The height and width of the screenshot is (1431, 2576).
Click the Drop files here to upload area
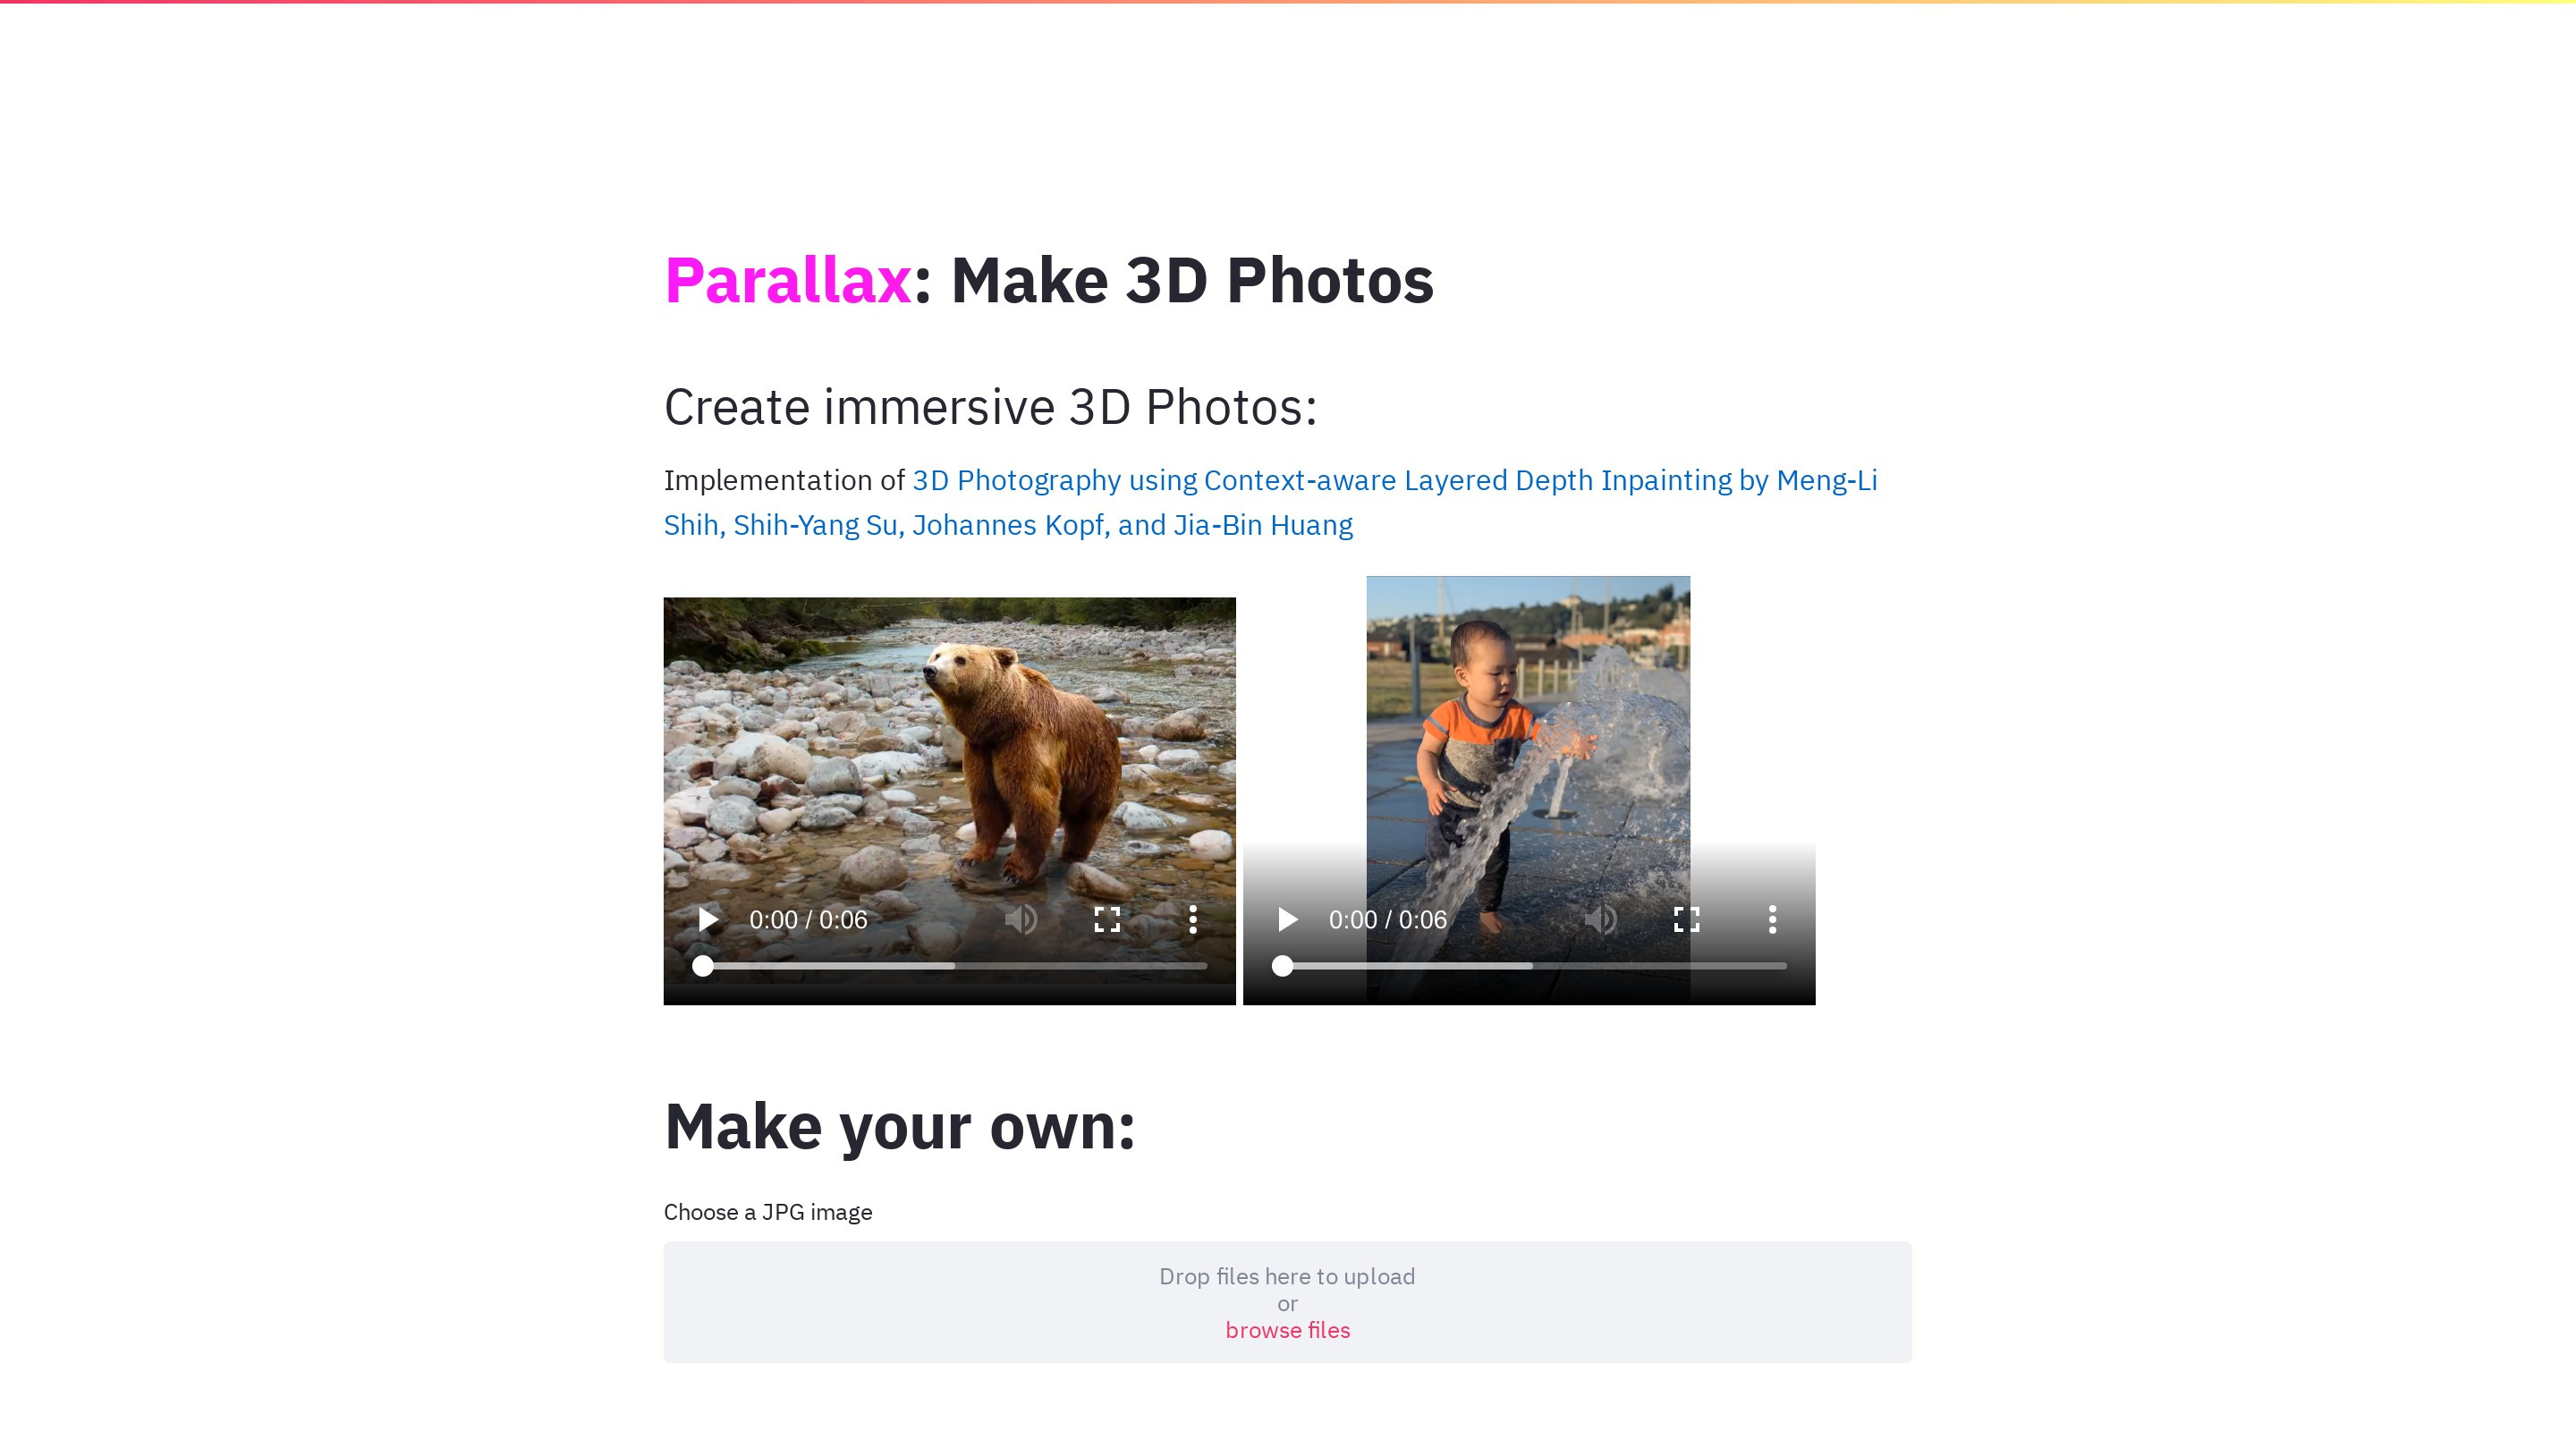pyautogui.click(x=1288, y=1302)
